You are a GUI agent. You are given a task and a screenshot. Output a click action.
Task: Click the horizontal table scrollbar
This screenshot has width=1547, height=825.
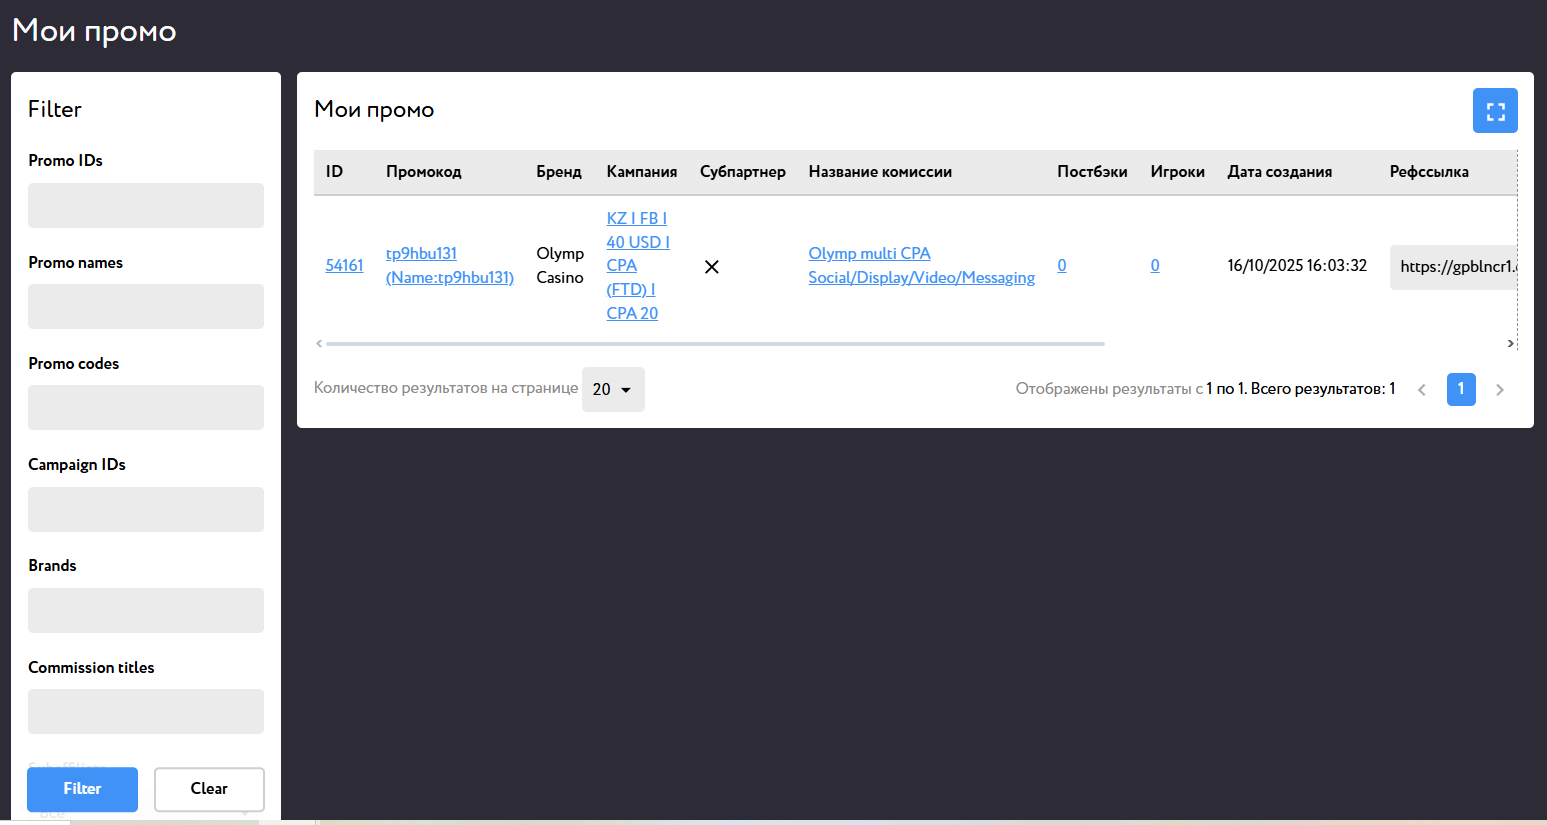(x=715, y=344)
